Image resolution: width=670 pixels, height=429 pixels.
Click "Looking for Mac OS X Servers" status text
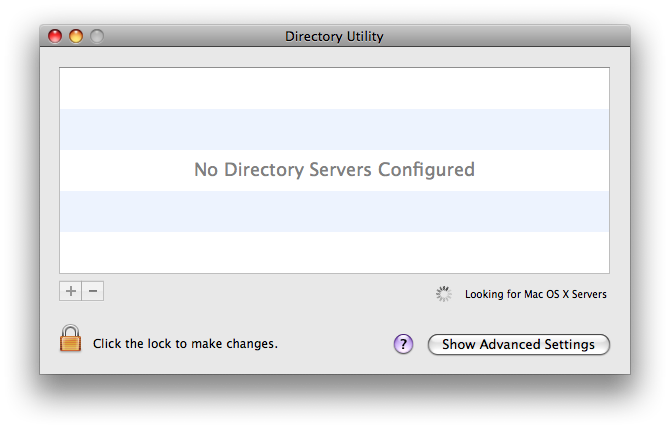(x=535, y=295)
